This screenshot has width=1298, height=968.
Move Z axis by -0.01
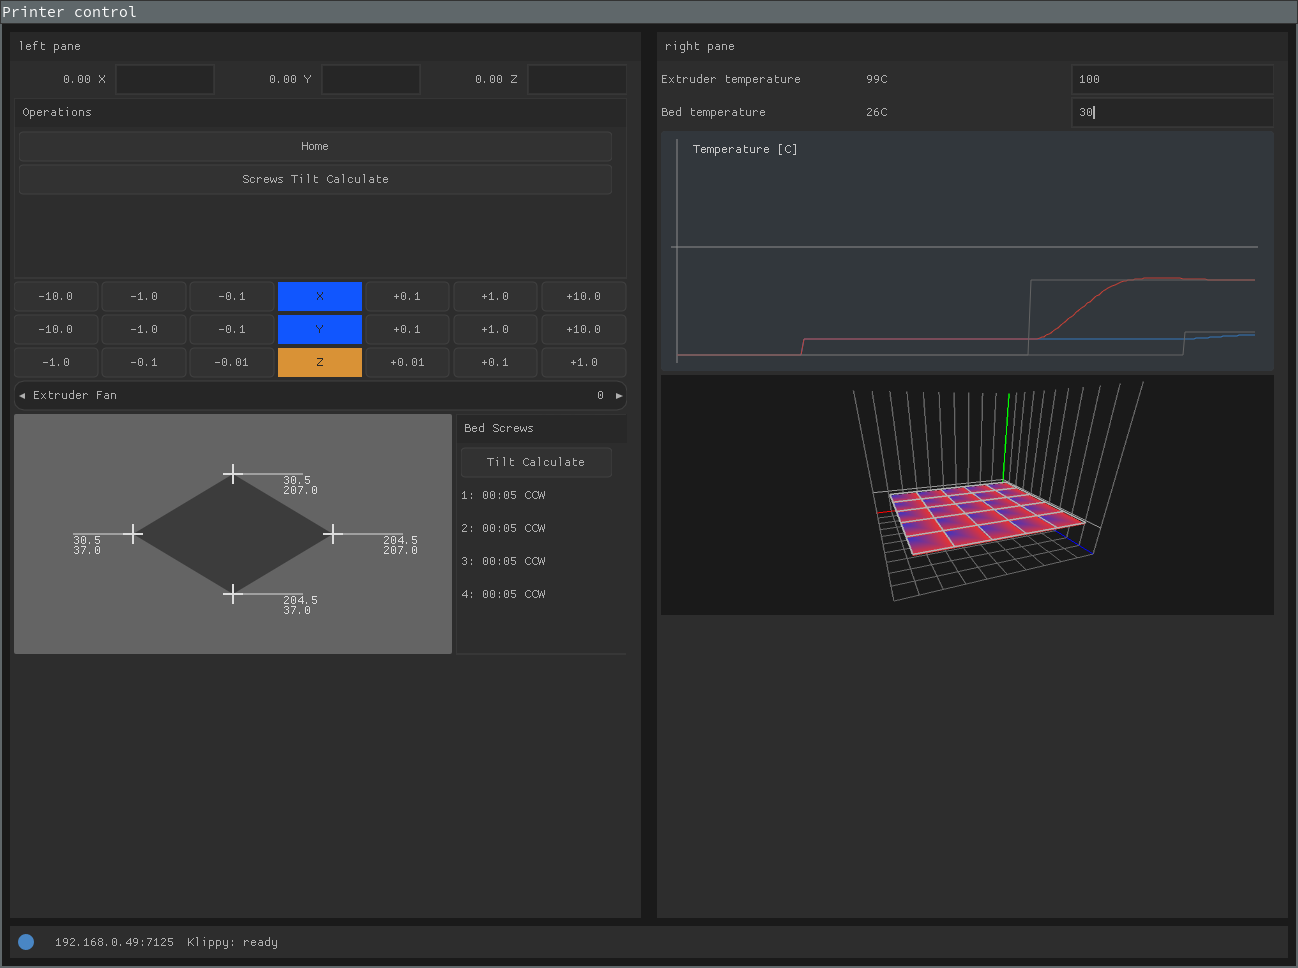[232, 363]
